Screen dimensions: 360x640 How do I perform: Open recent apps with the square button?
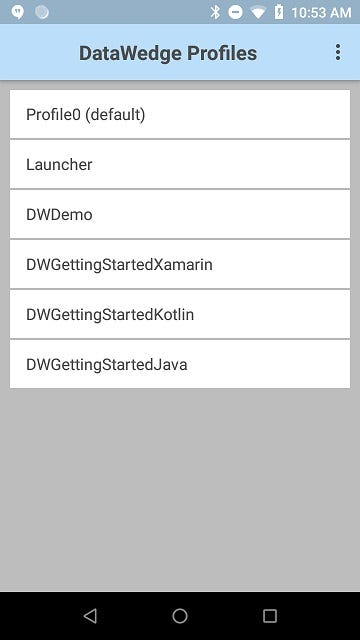pyautogui.click(x=270, y=616)
